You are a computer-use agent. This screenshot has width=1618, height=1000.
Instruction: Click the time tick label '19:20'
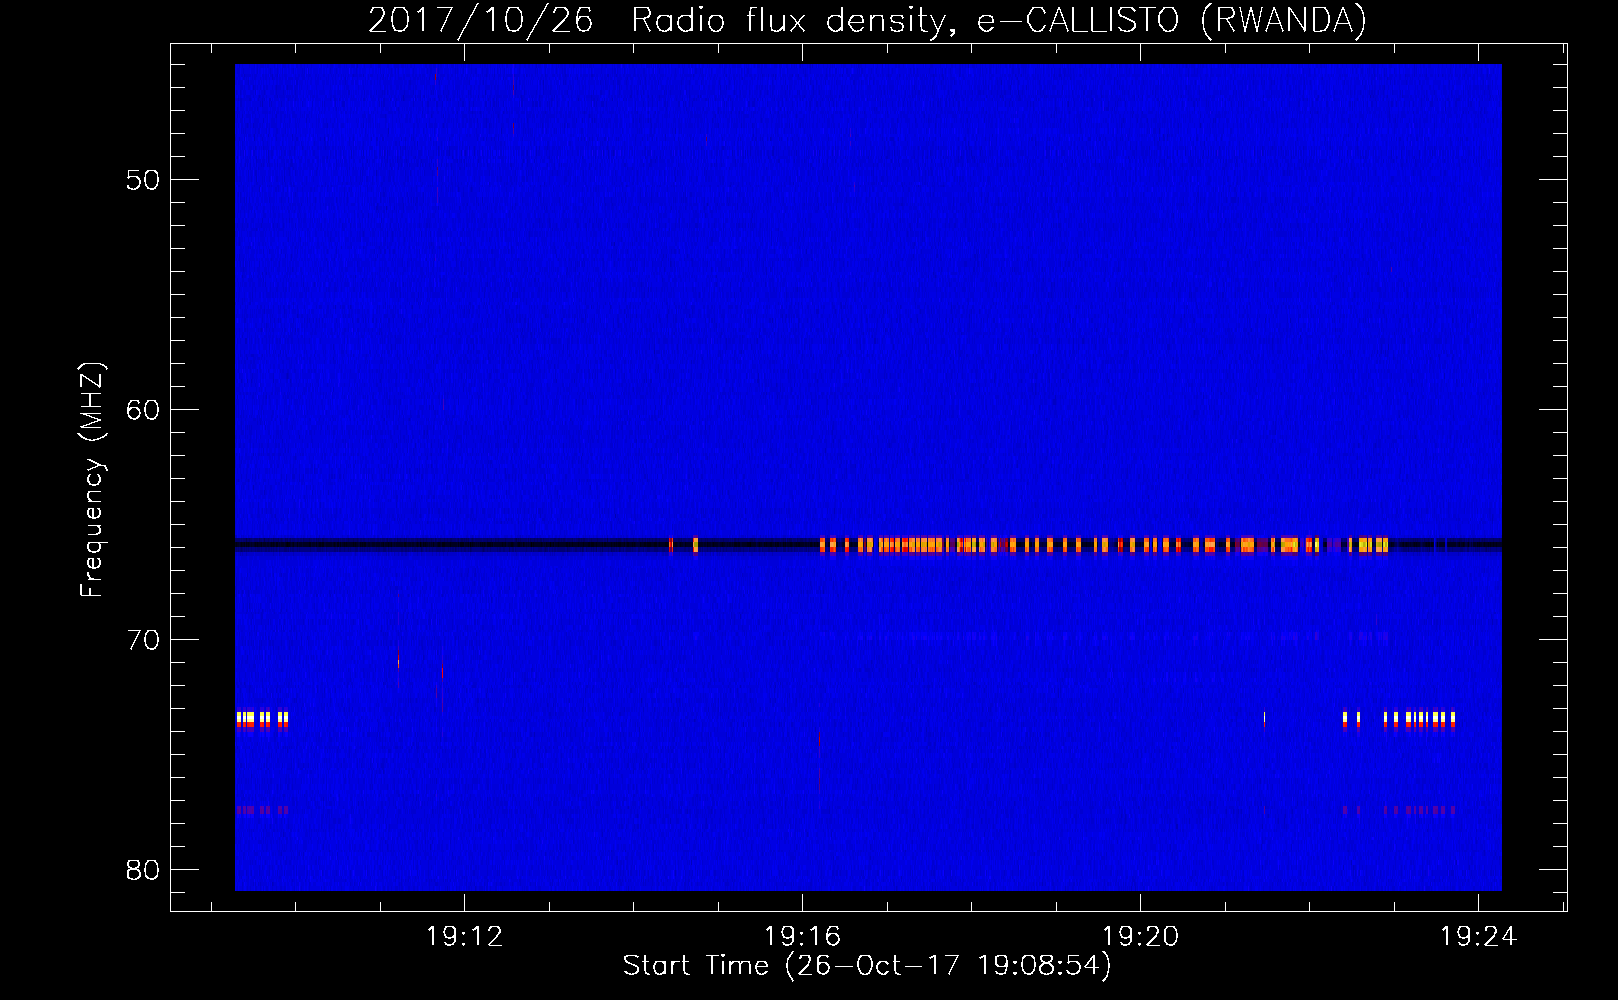point(1140,937)
